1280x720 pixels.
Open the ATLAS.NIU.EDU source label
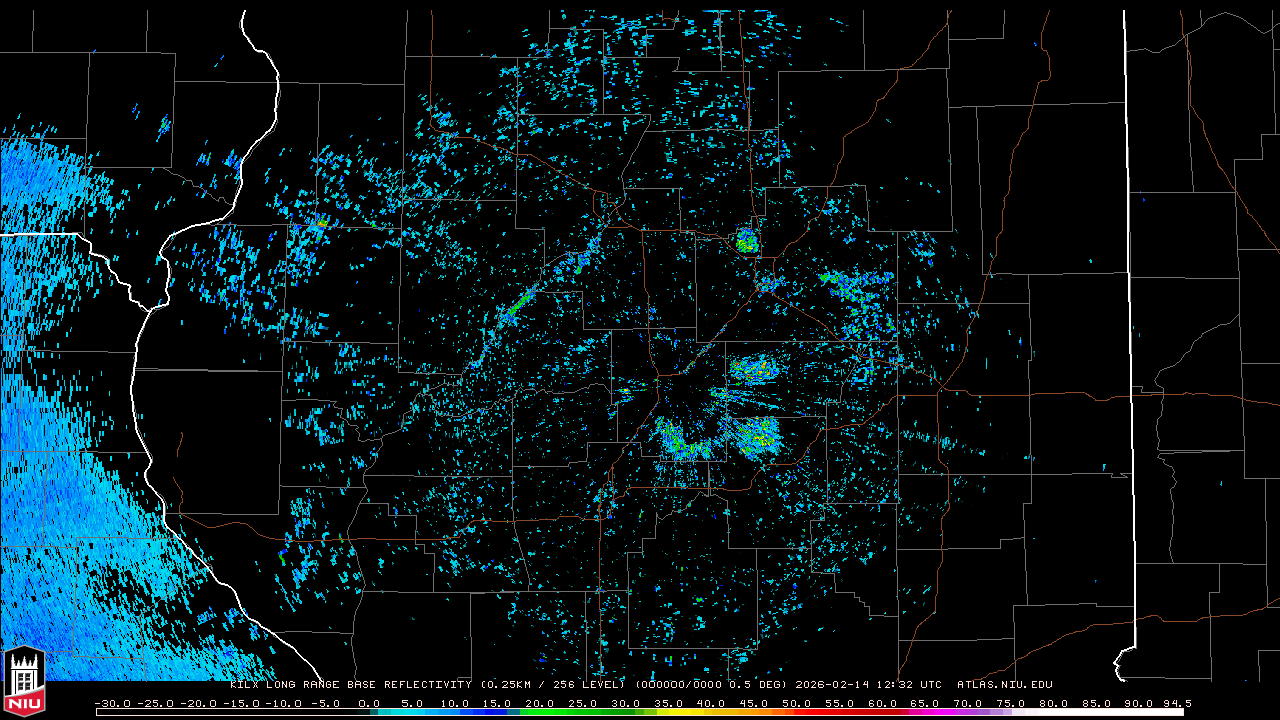[x=1004, y=685]
